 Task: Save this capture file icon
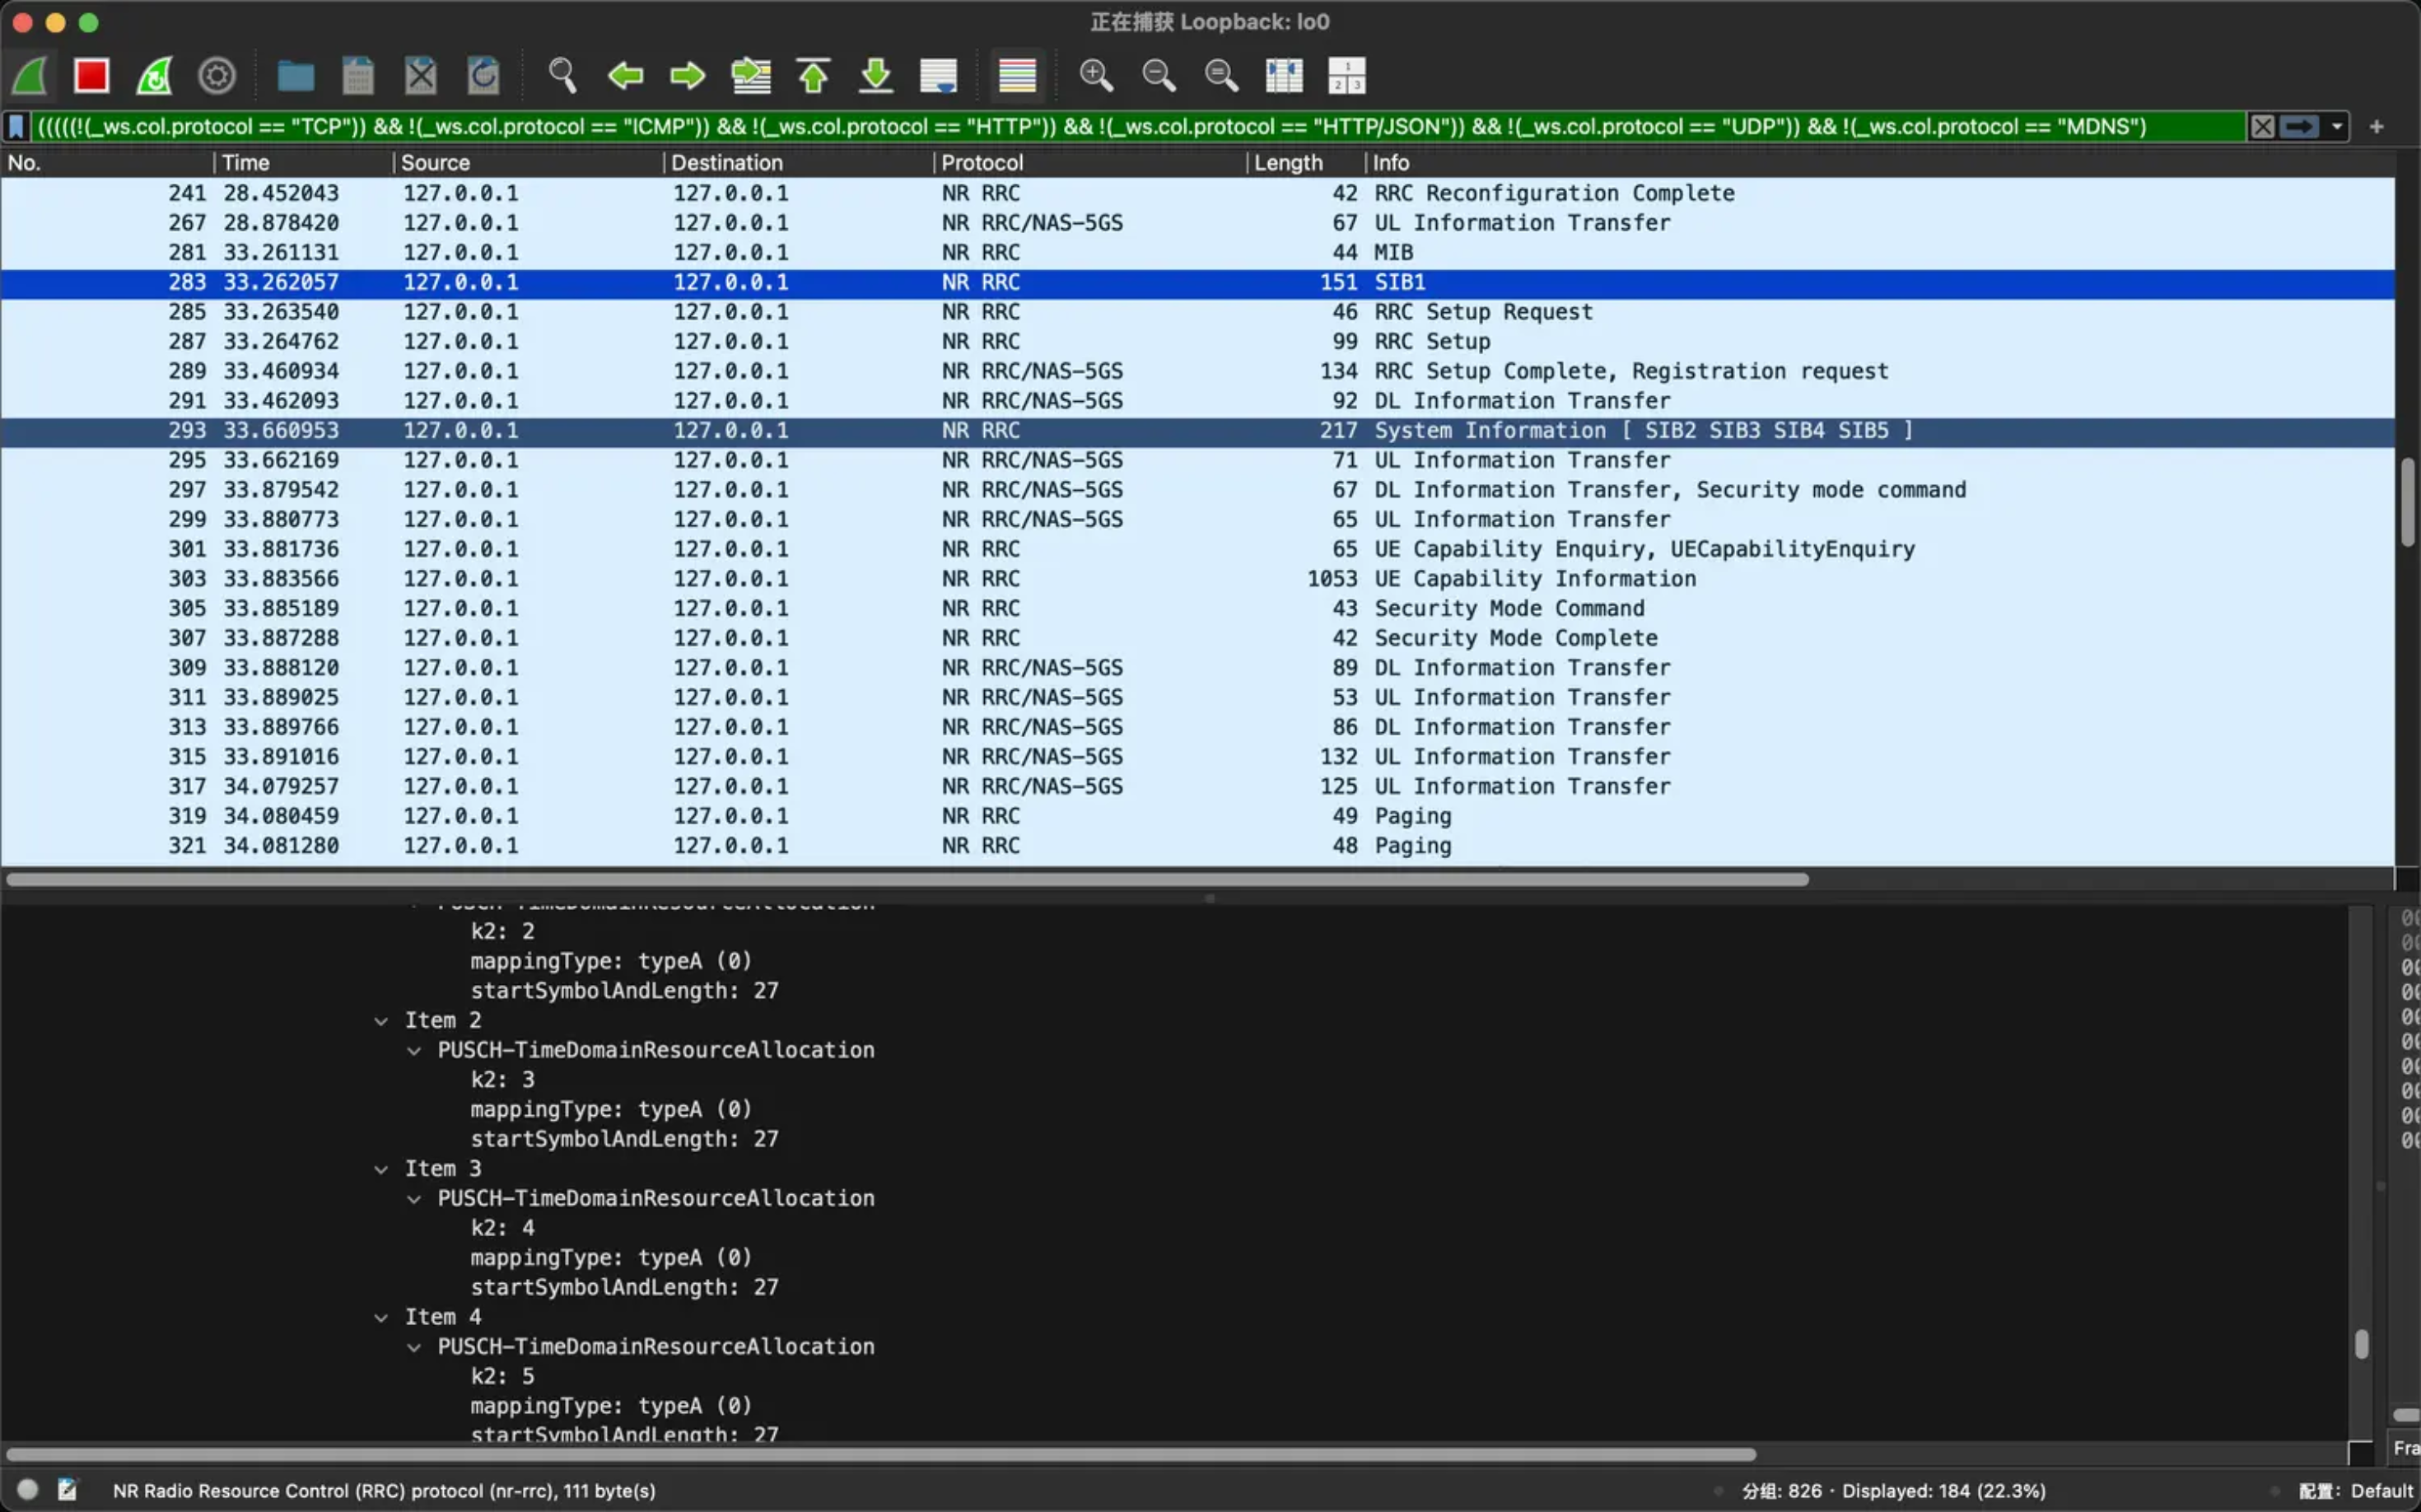coord(358,76)
